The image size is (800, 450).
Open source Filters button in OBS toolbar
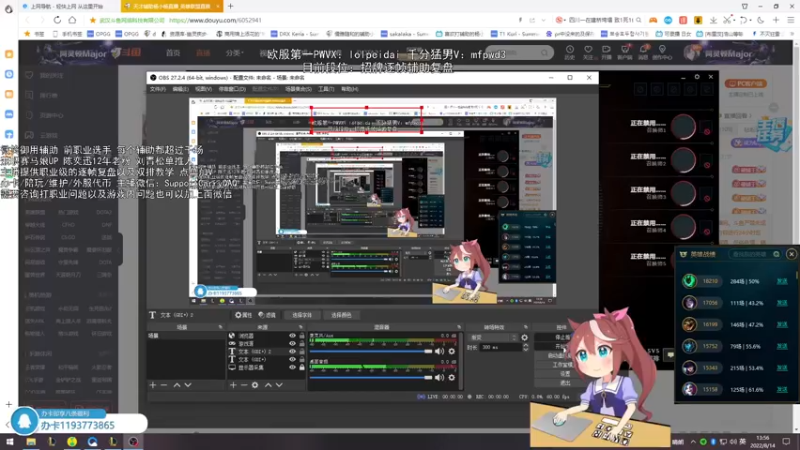[x=267, y=315]
